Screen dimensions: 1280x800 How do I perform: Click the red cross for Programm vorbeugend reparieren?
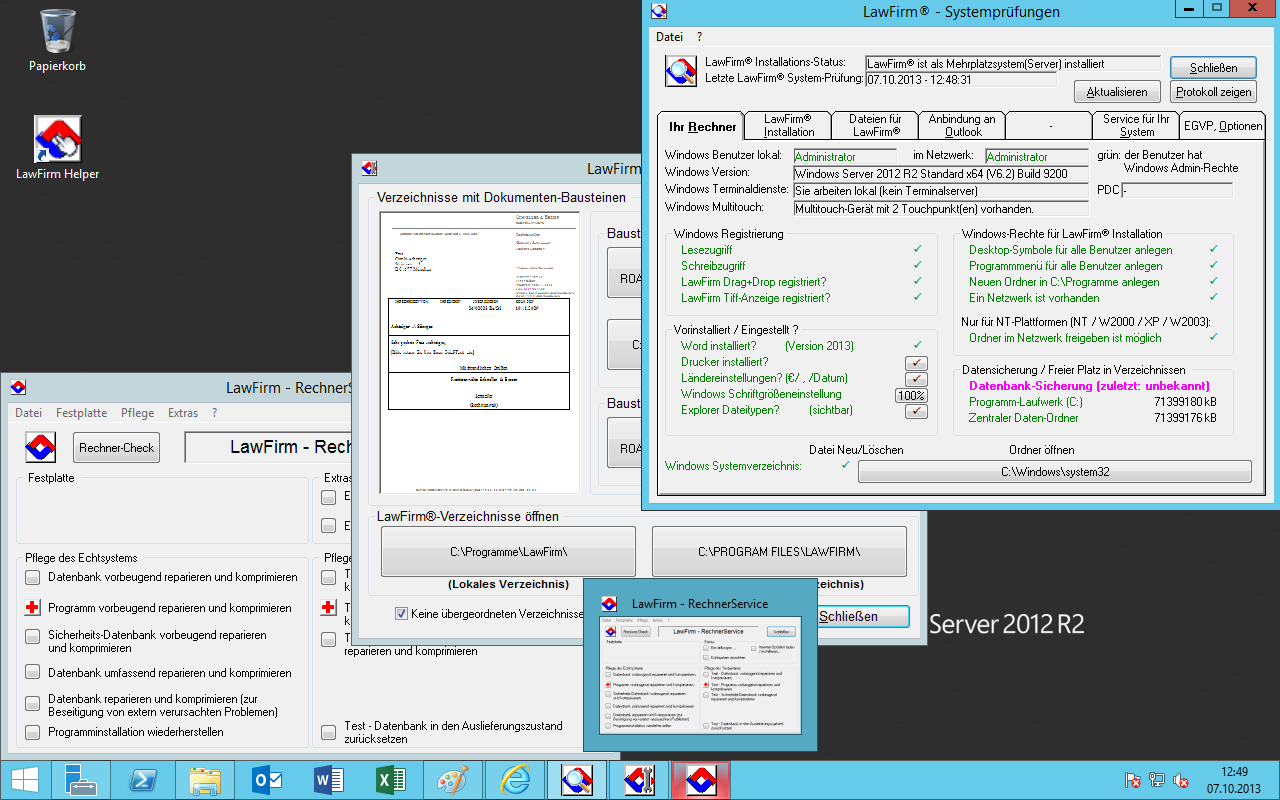(x=33, y=608)
